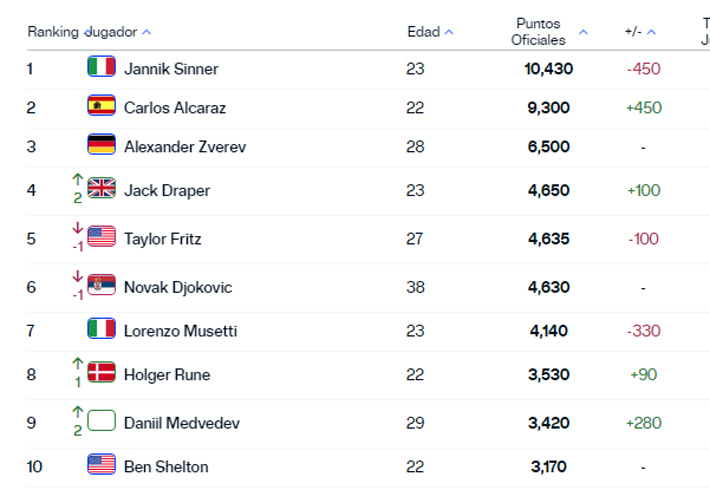
Task: Sort table by Jugador column arrow
Action: [x=147, y=32]
